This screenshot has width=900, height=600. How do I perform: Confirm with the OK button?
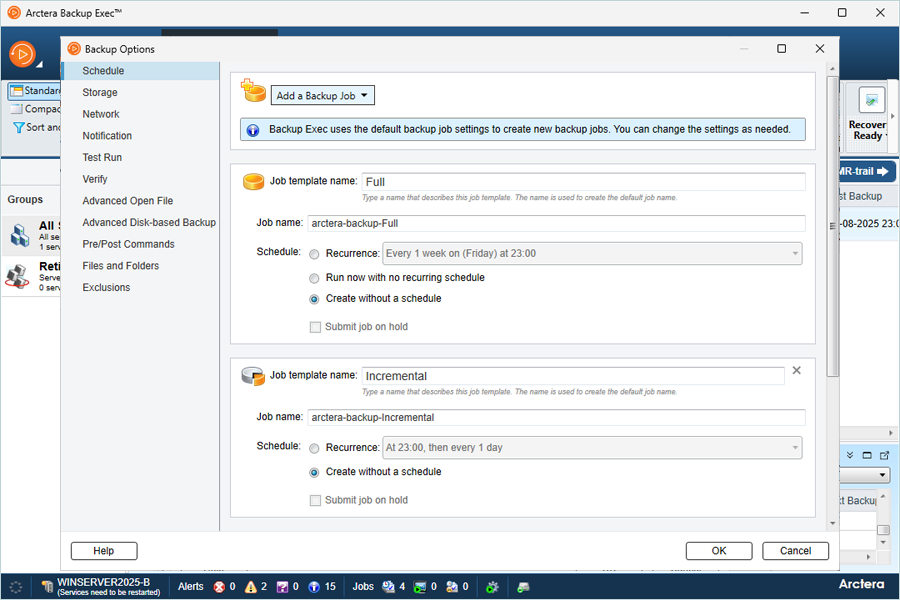point(719,551)
